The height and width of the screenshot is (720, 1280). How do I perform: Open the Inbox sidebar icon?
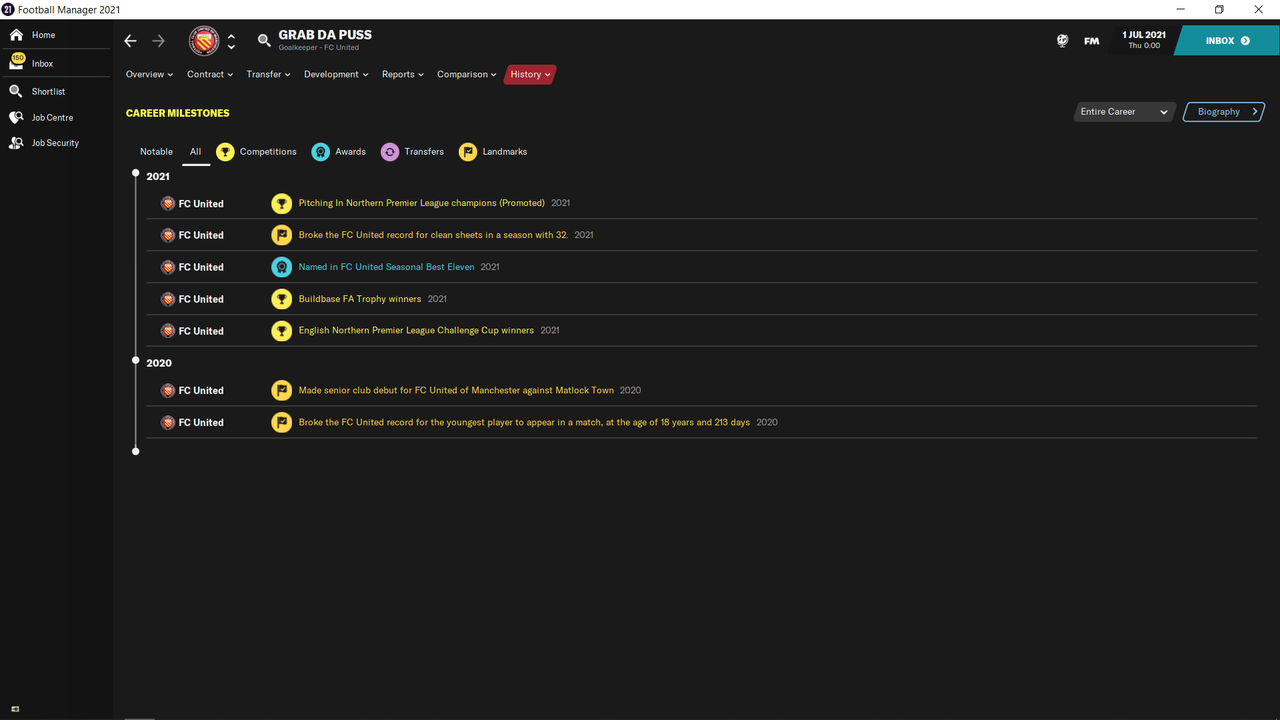[x=17, y=62]
